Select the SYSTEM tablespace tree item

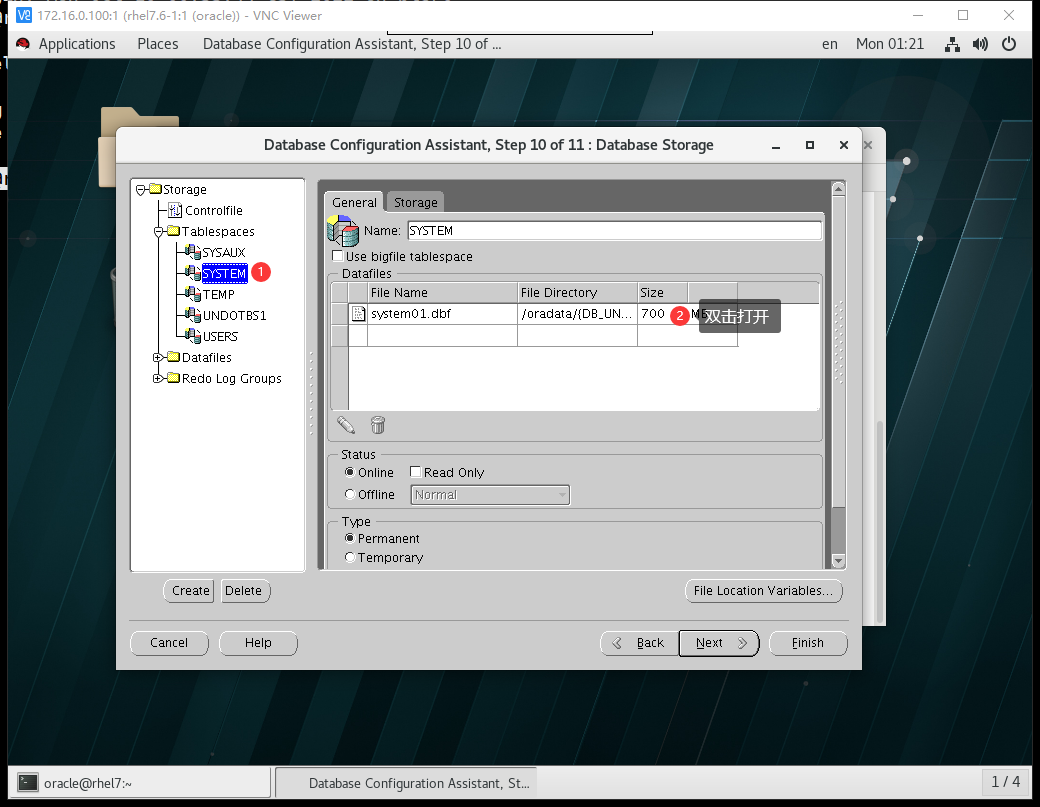click(224, 273)
